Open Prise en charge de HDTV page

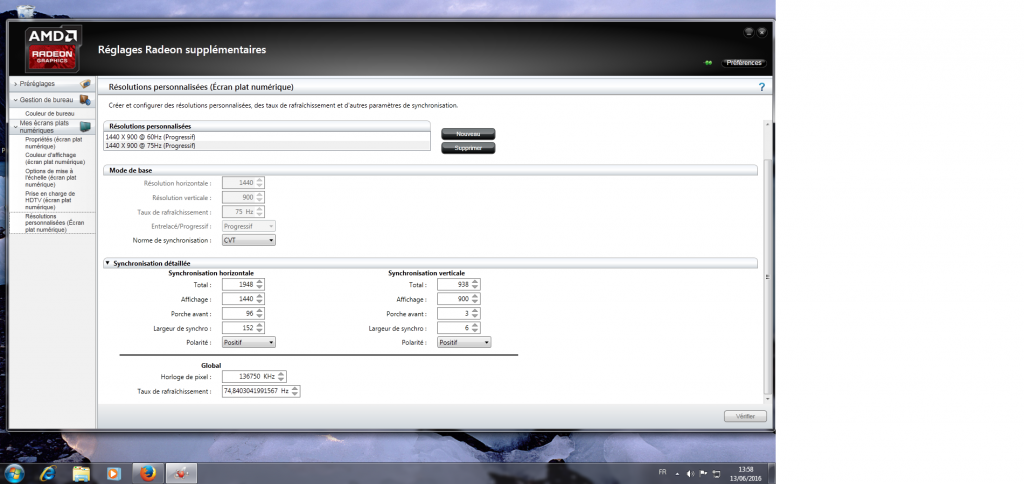[50, 200]
